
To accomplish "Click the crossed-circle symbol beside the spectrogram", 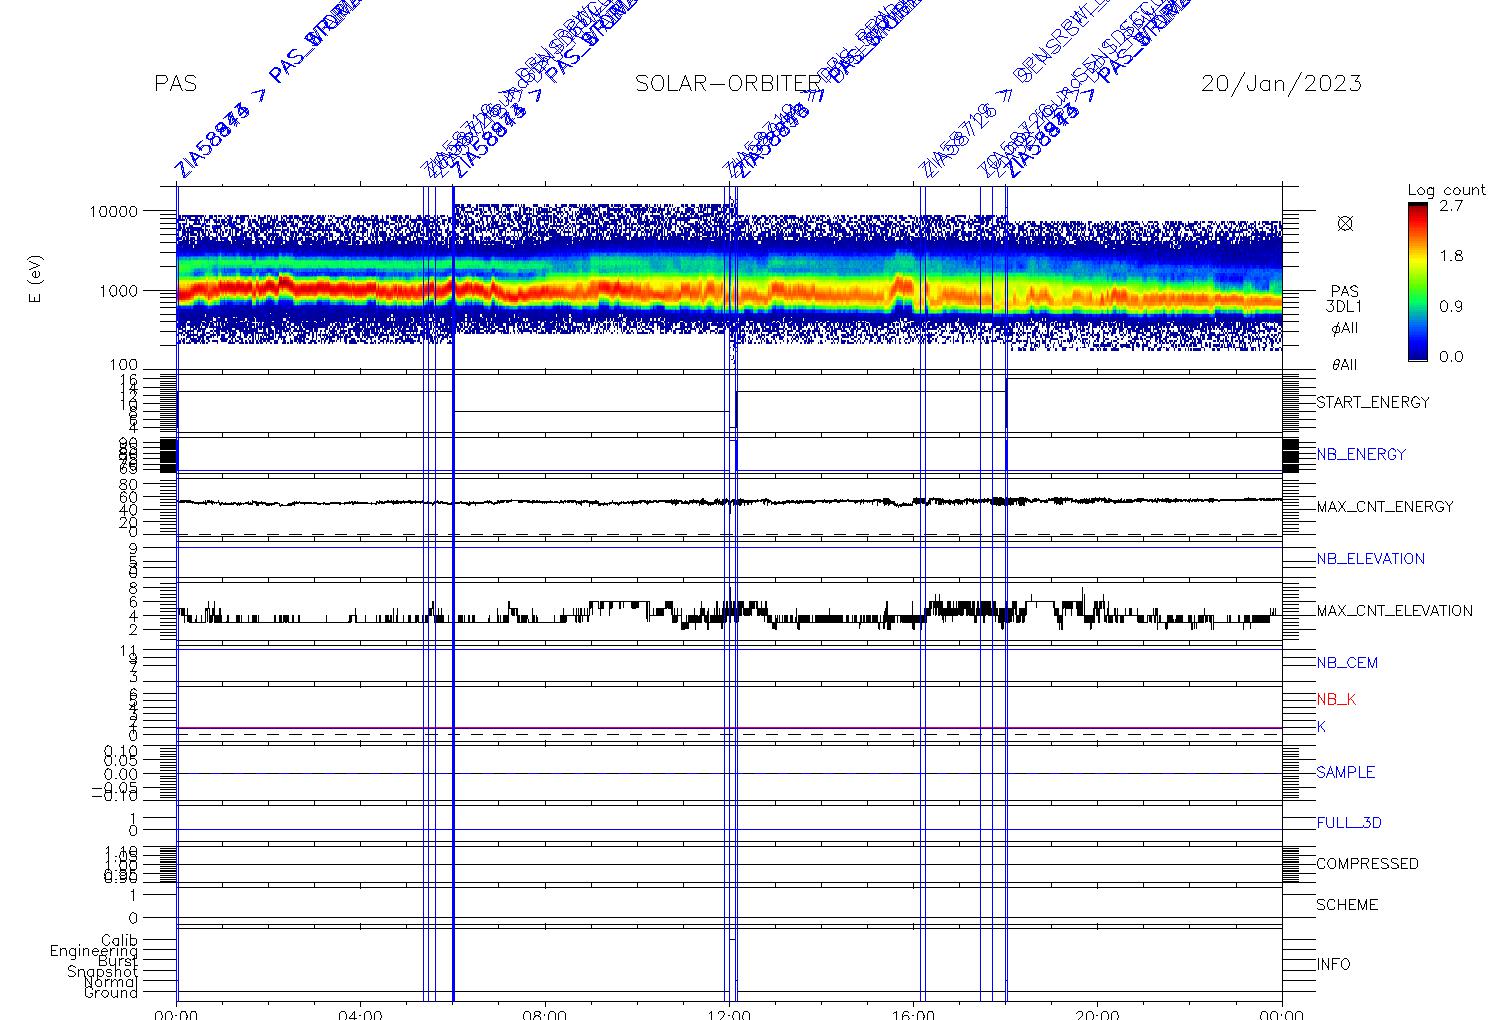I will (x=1344, y=224).
